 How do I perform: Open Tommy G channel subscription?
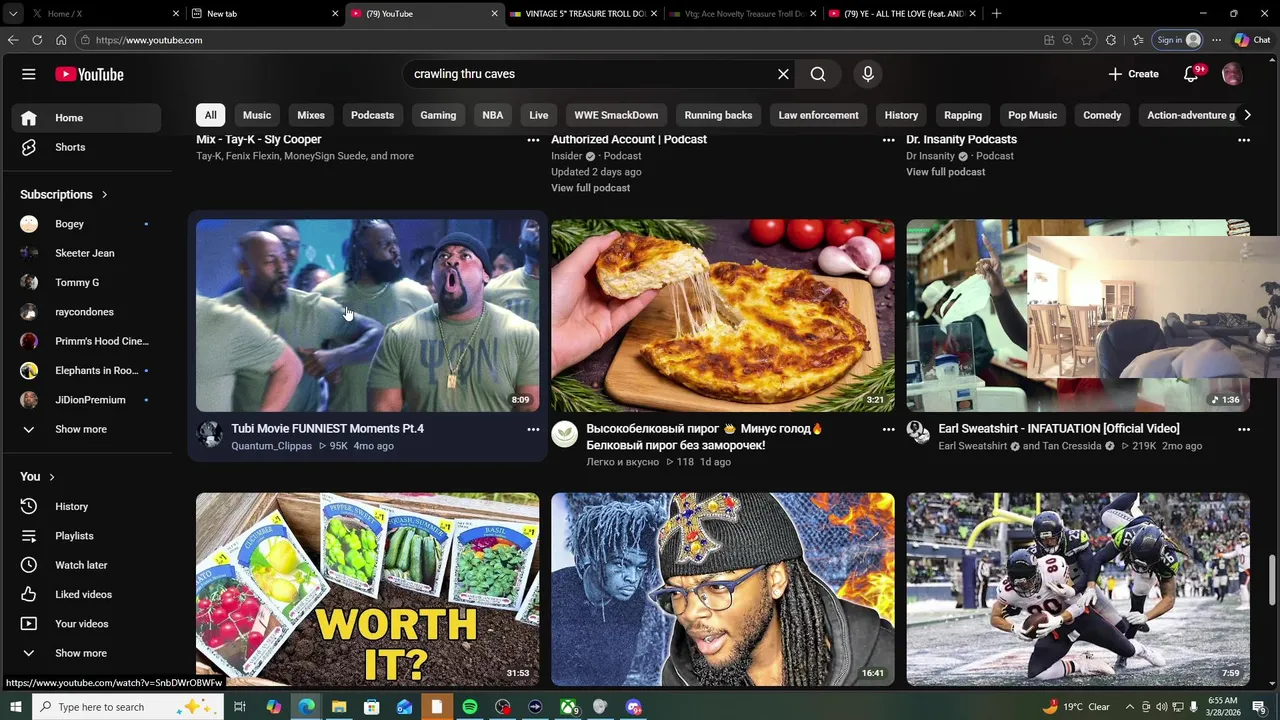(x=87, y=282)
